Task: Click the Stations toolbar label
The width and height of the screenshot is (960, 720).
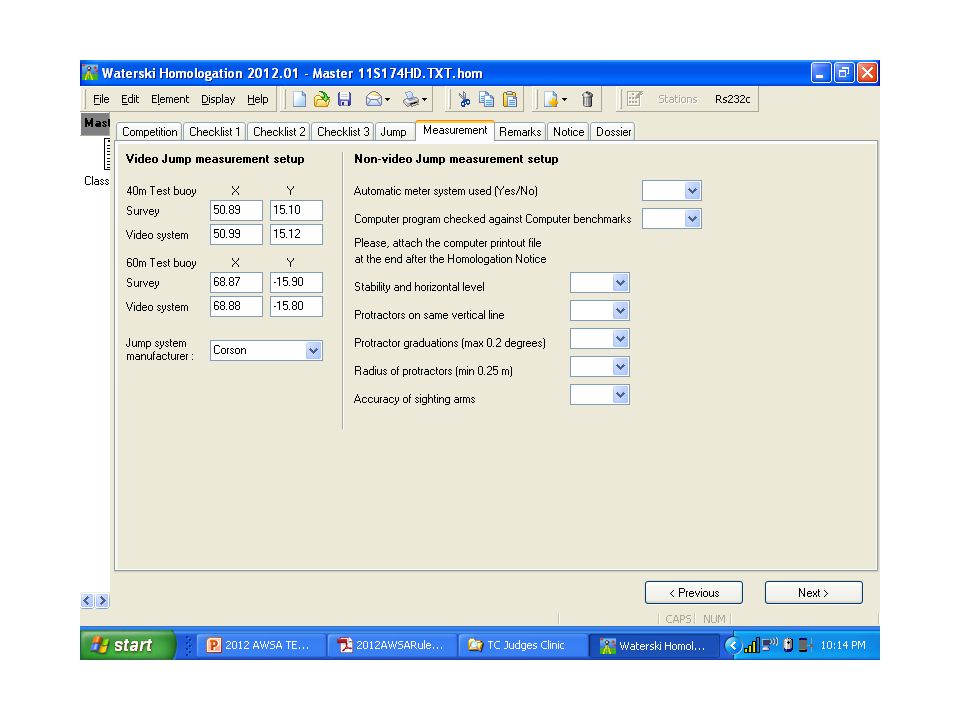Action: click(677, 99)
